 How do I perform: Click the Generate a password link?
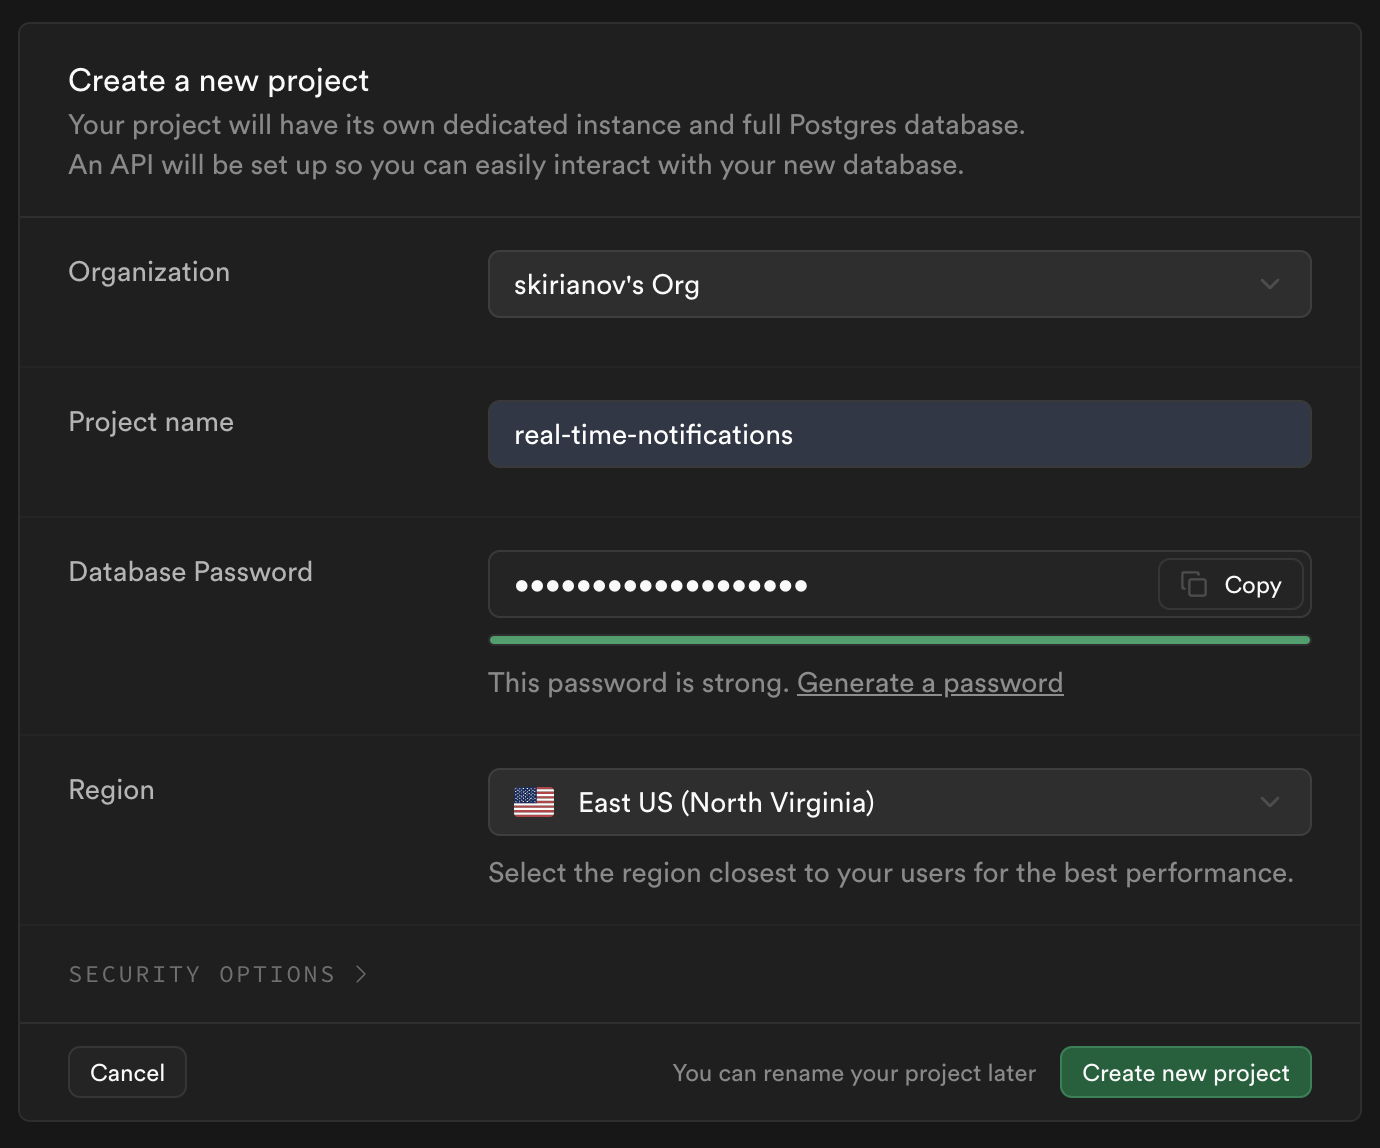930,683
